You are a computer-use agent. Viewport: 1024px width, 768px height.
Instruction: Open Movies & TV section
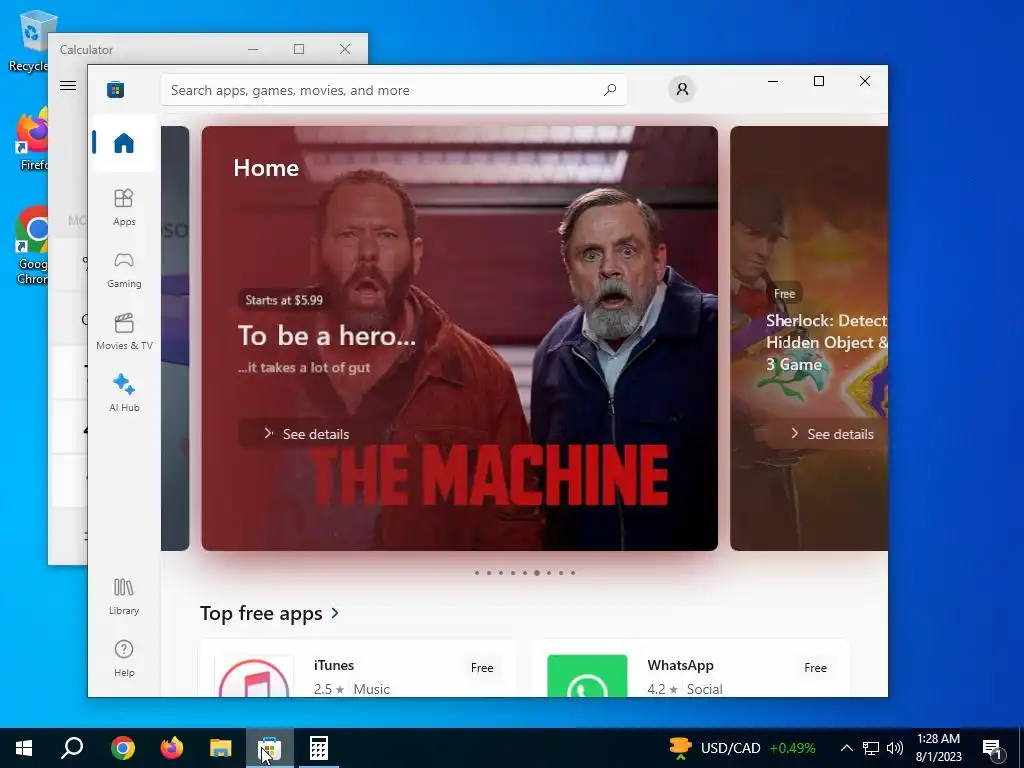(123, 332)
